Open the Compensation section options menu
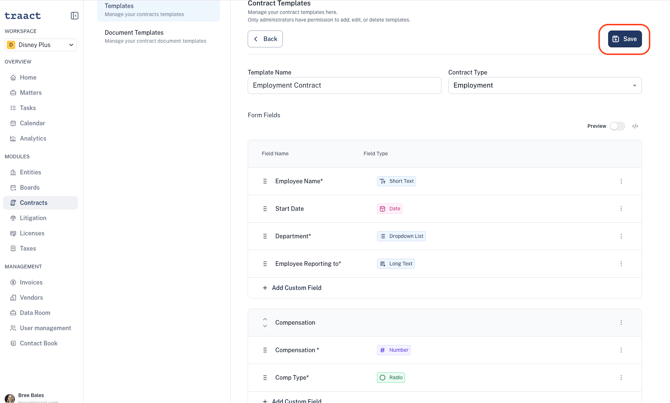This screenshot has width=670, height=403. pos(621,323)
